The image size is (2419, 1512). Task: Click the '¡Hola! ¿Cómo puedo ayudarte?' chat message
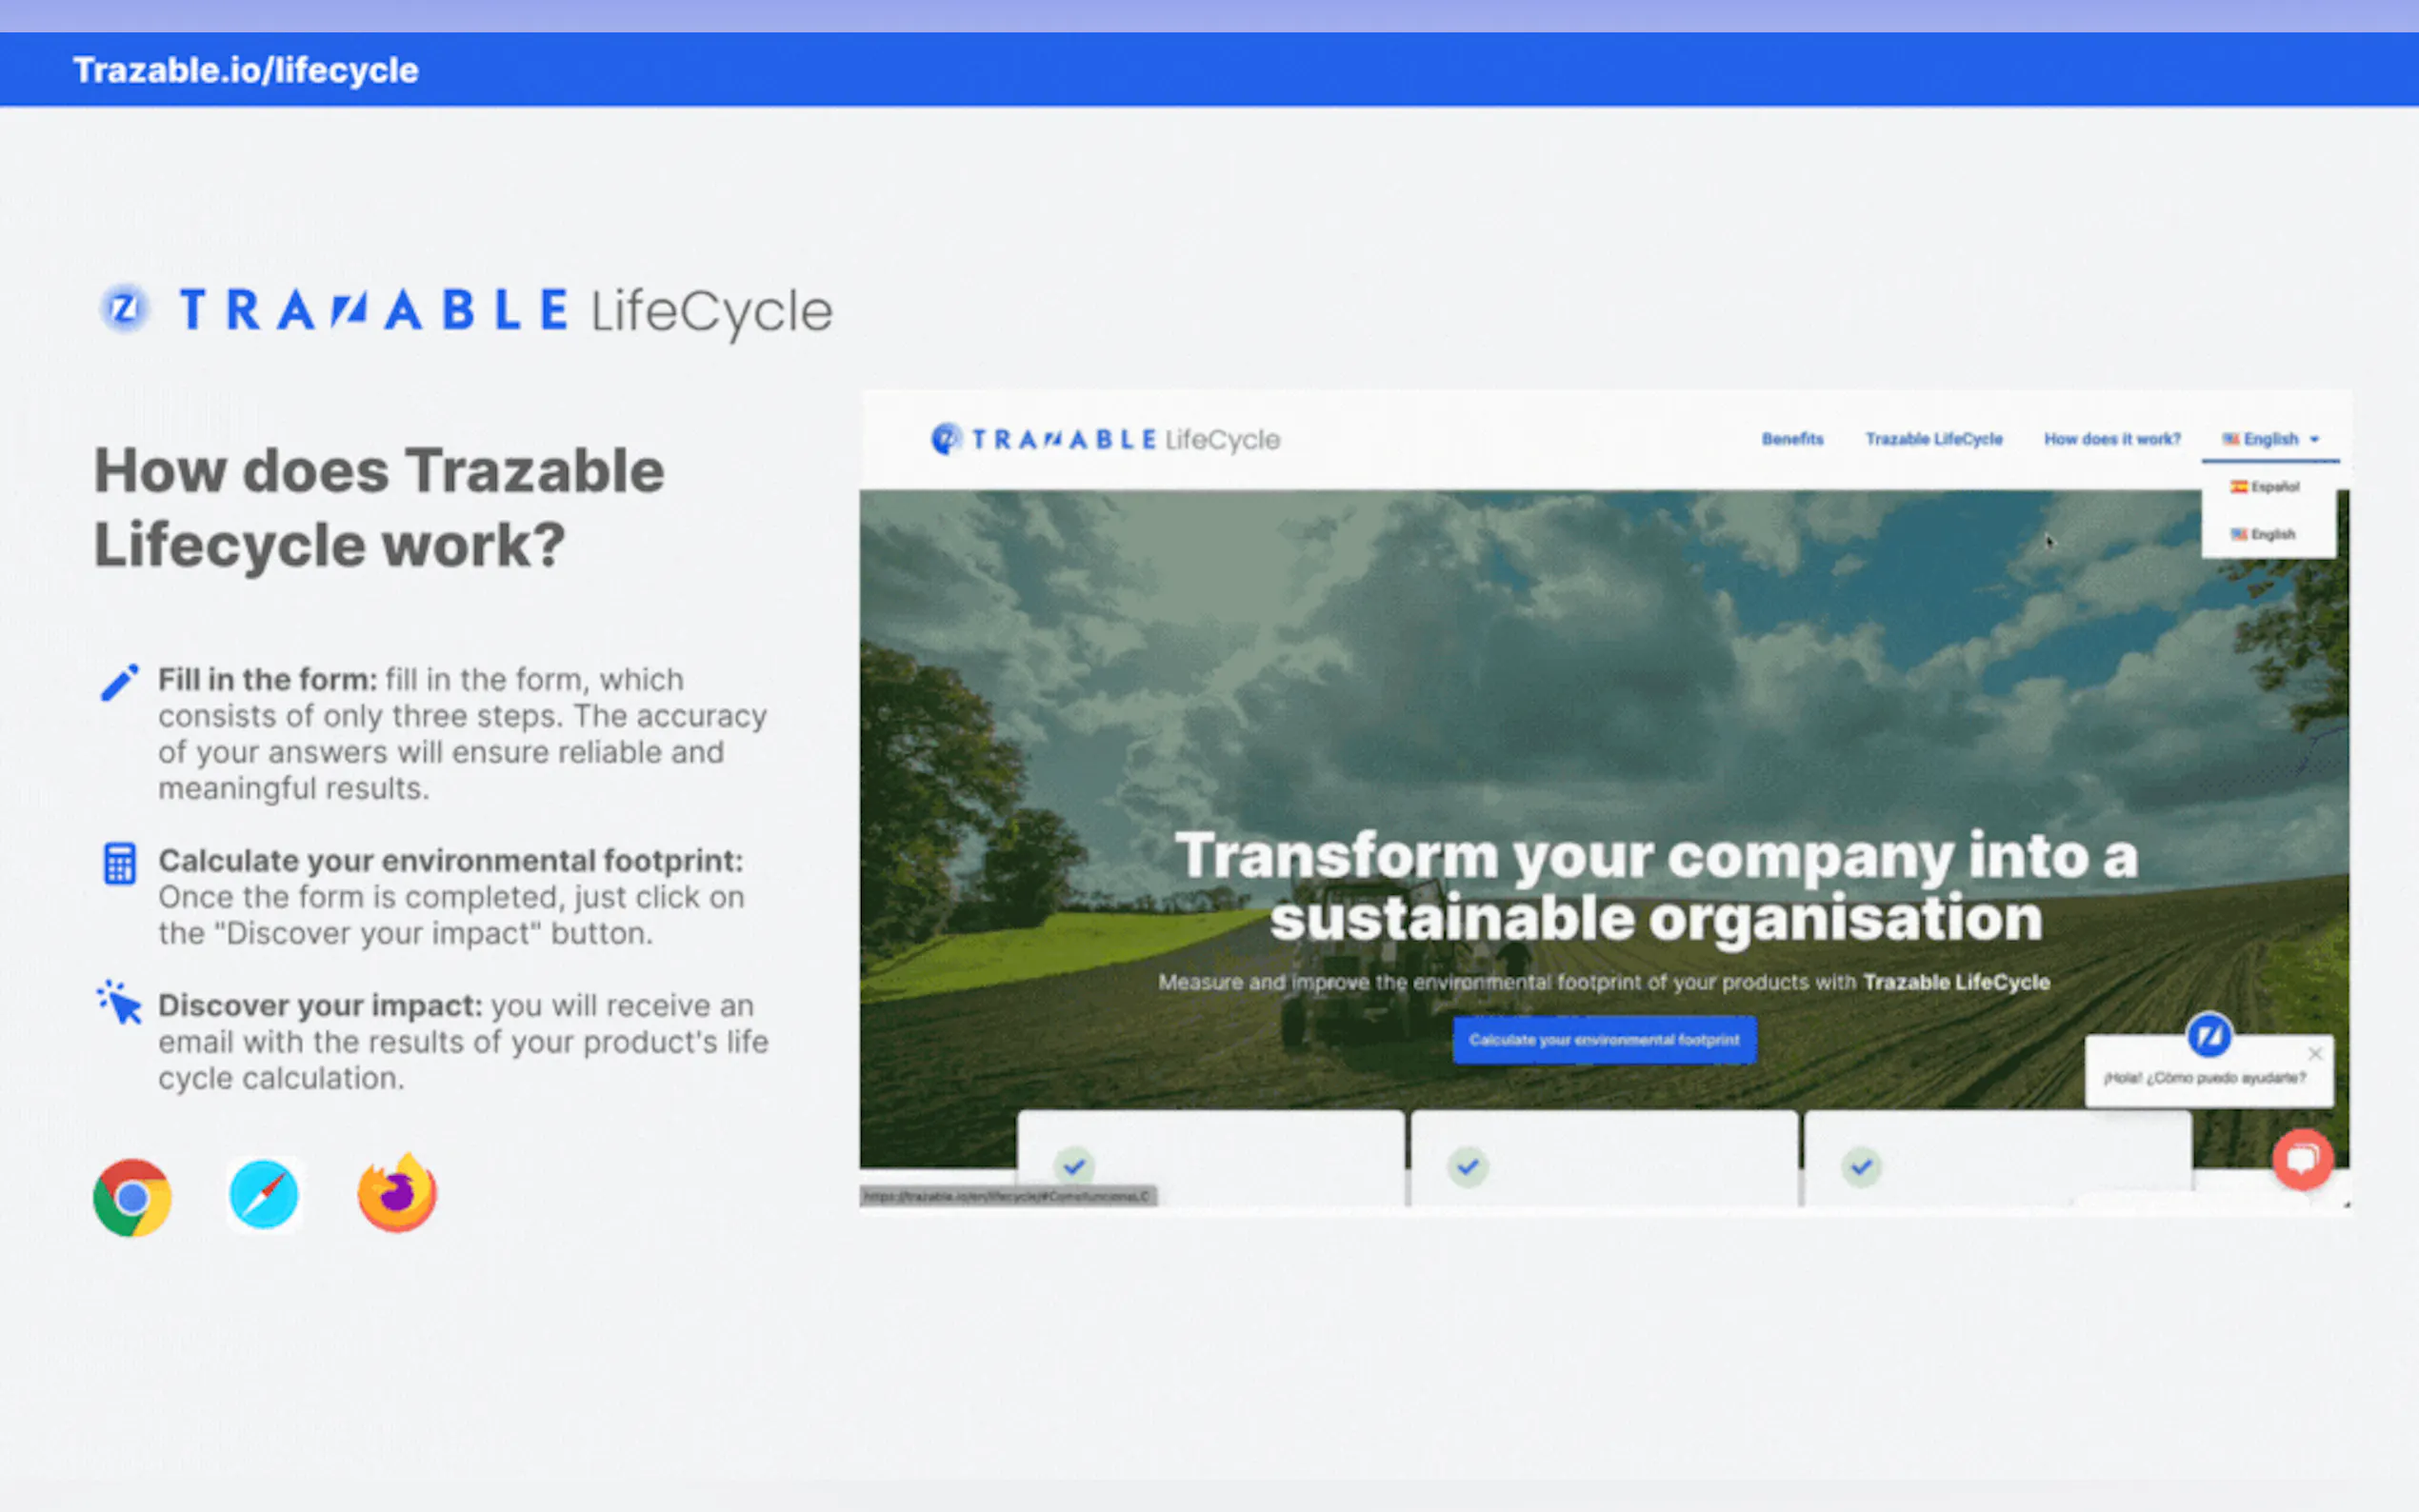pos(2204,1078)
